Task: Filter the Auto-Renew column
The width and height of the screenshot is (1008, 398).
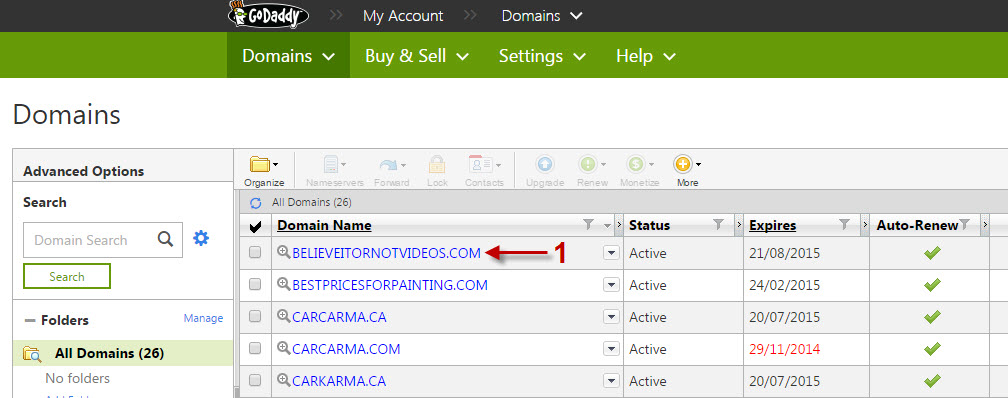Action: click(964, 224)
